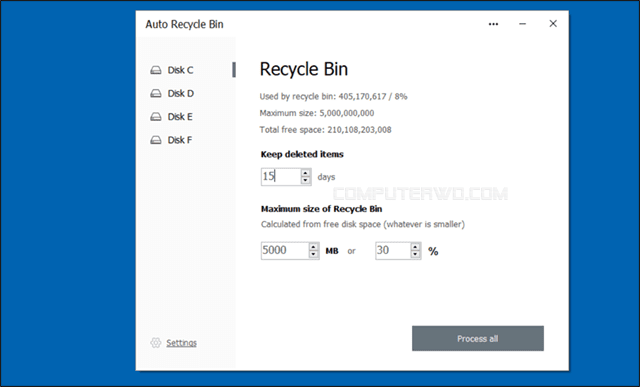Increase the percent value with up arrow
This screenshot has height=387, width=640.
pos(416,247)
